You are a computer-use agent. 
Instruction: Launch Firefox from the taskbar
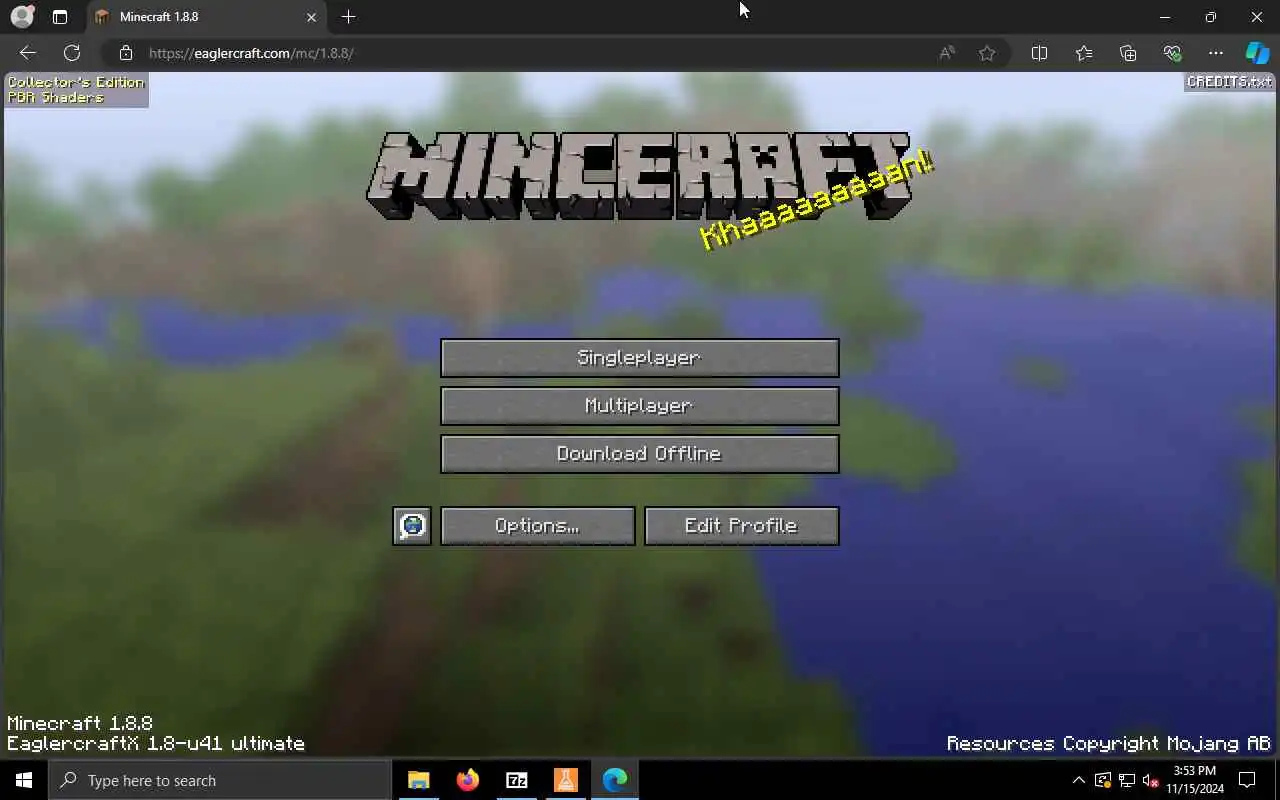click(x=467, y=780)
